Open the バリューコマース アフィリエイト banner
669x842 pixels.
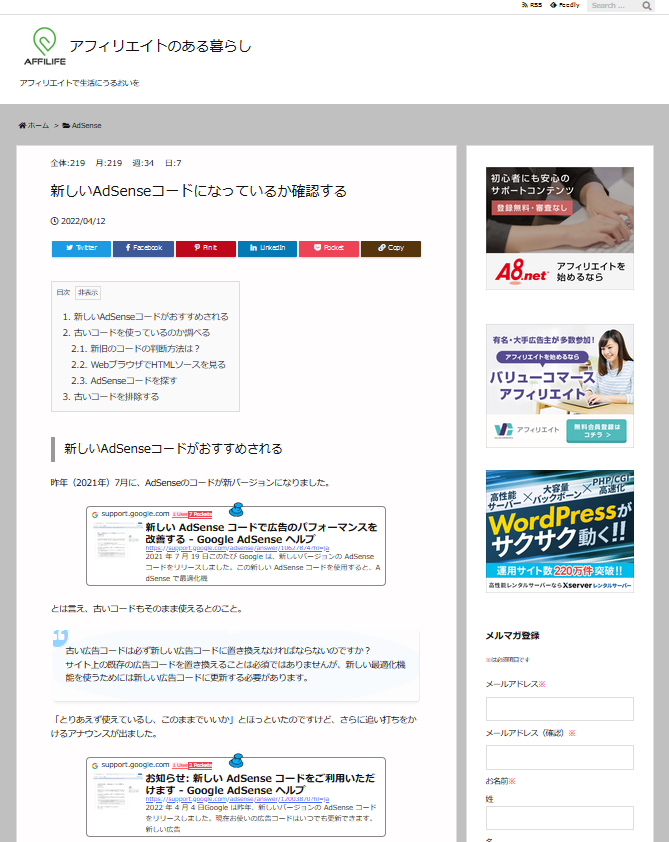pyautogui.click(x=559, y=386)
